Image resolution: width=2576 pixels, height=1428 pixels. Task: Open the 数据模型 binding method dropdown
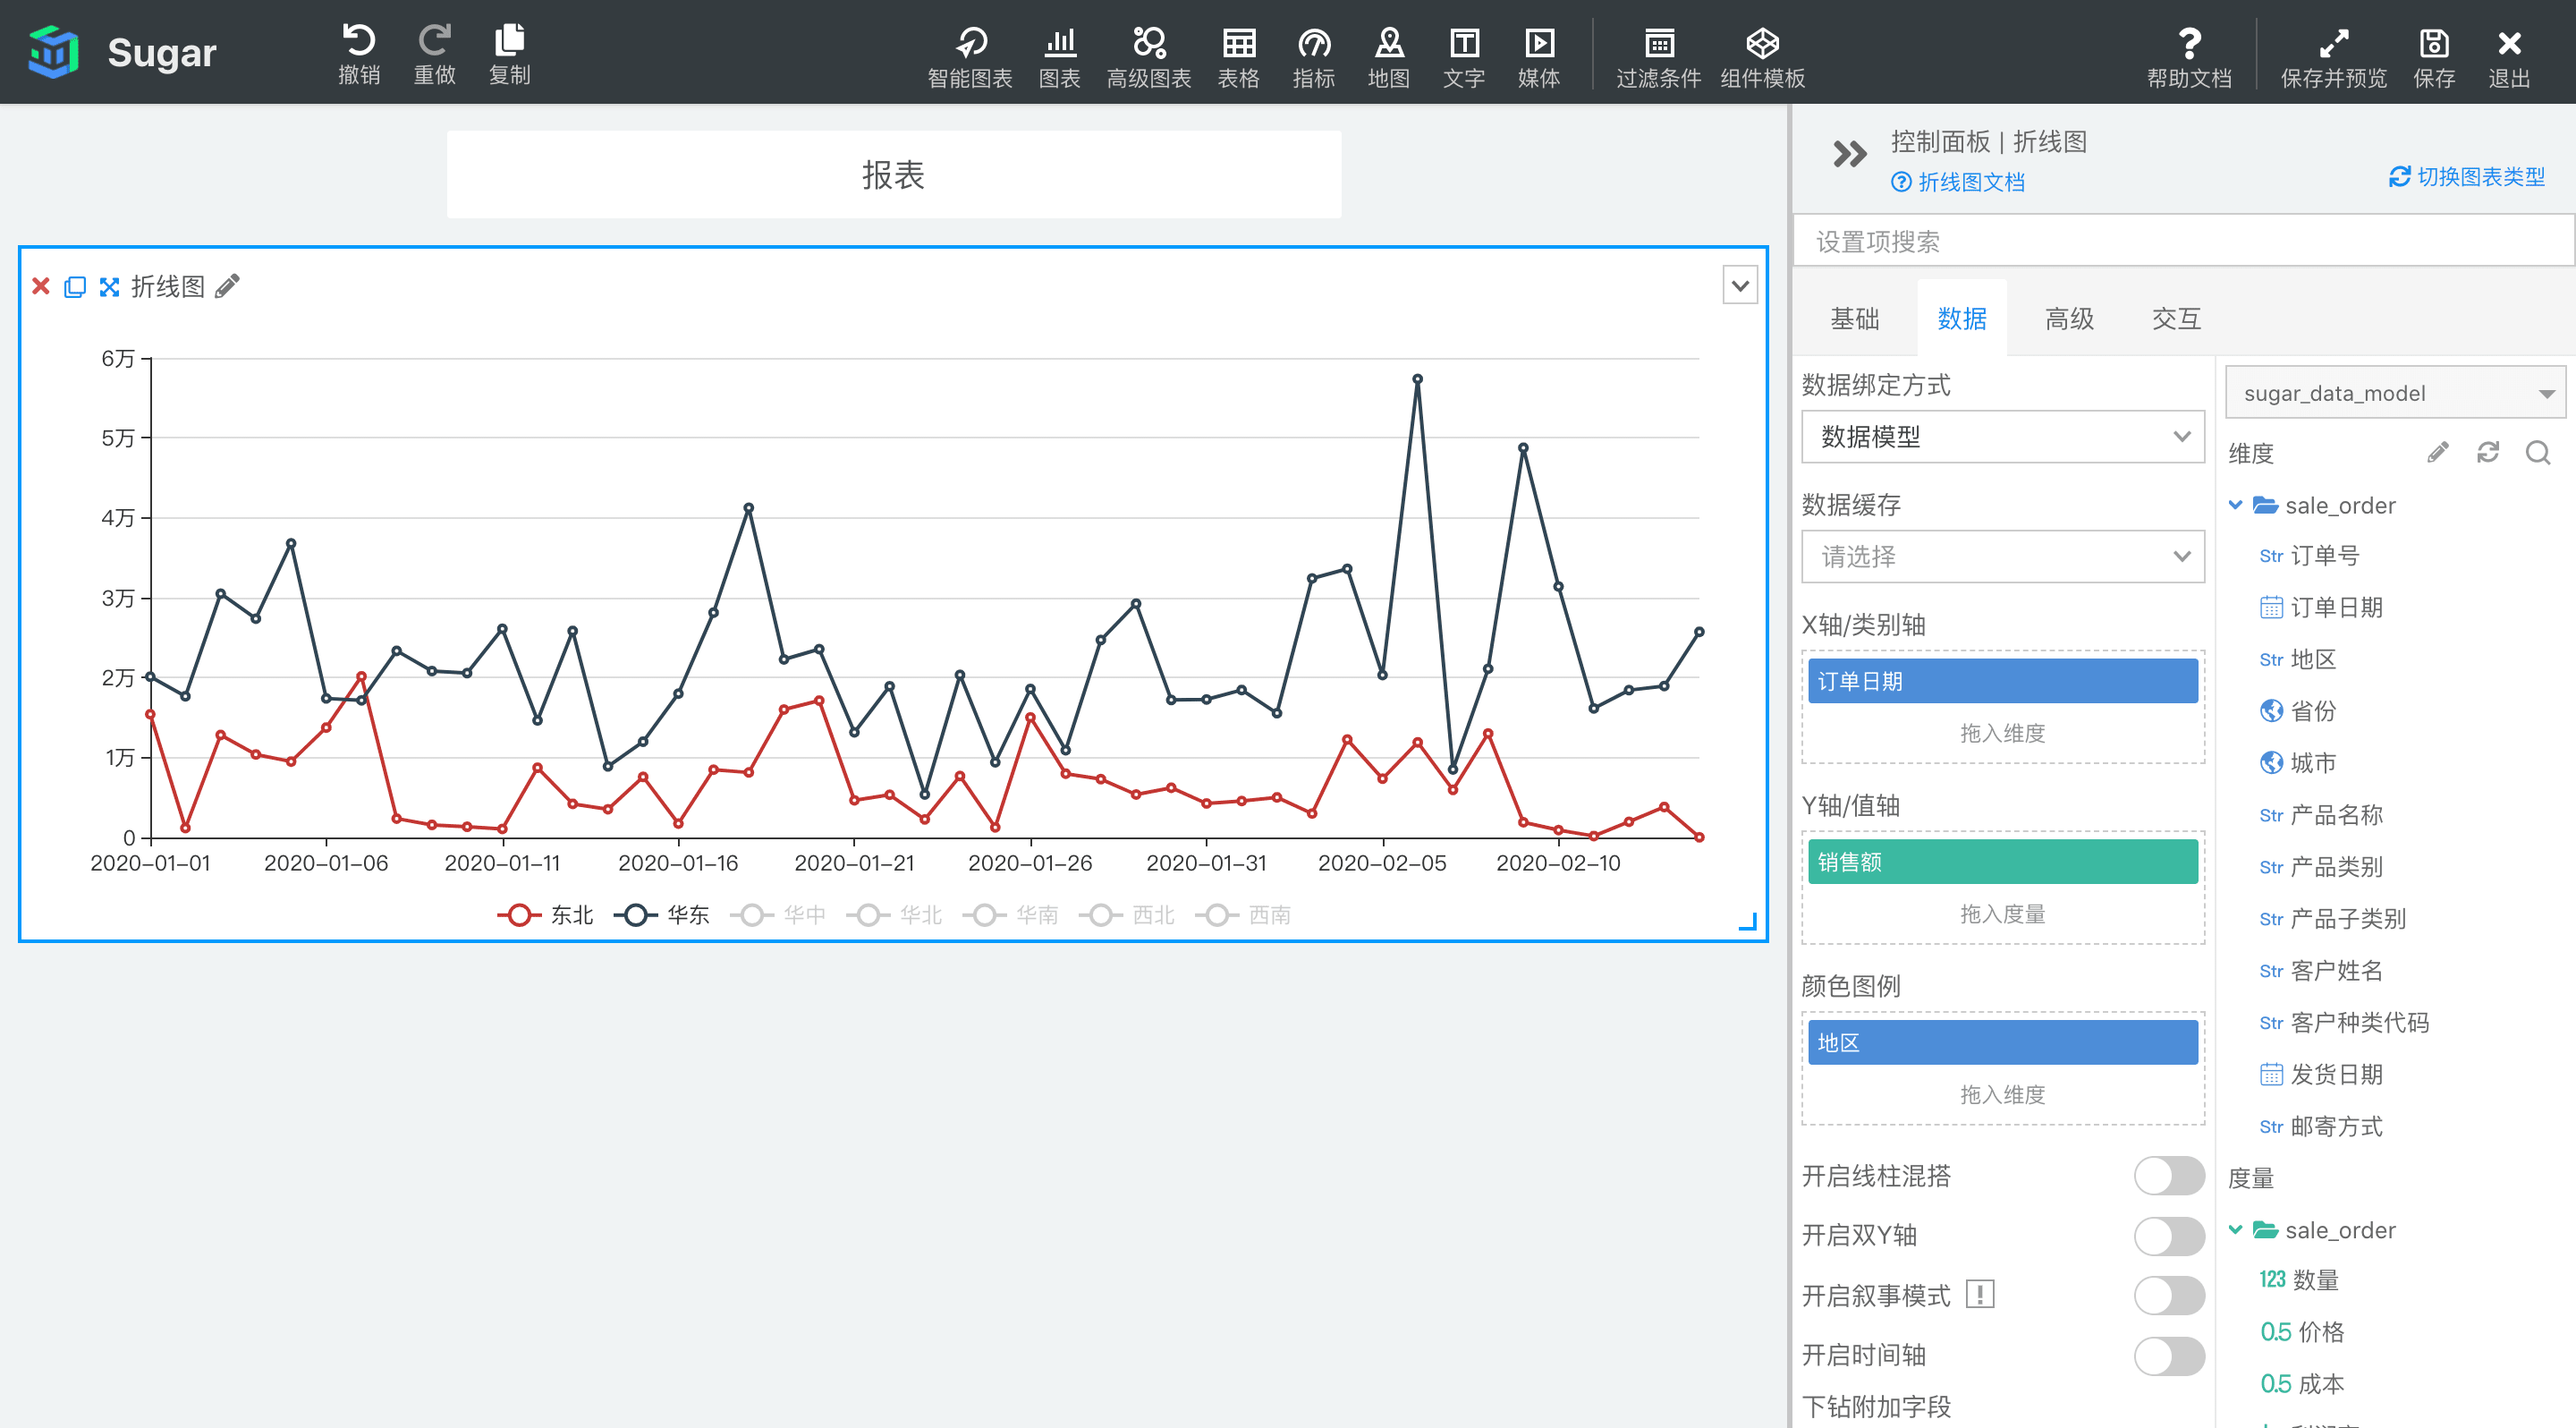tap(2002, 437)
